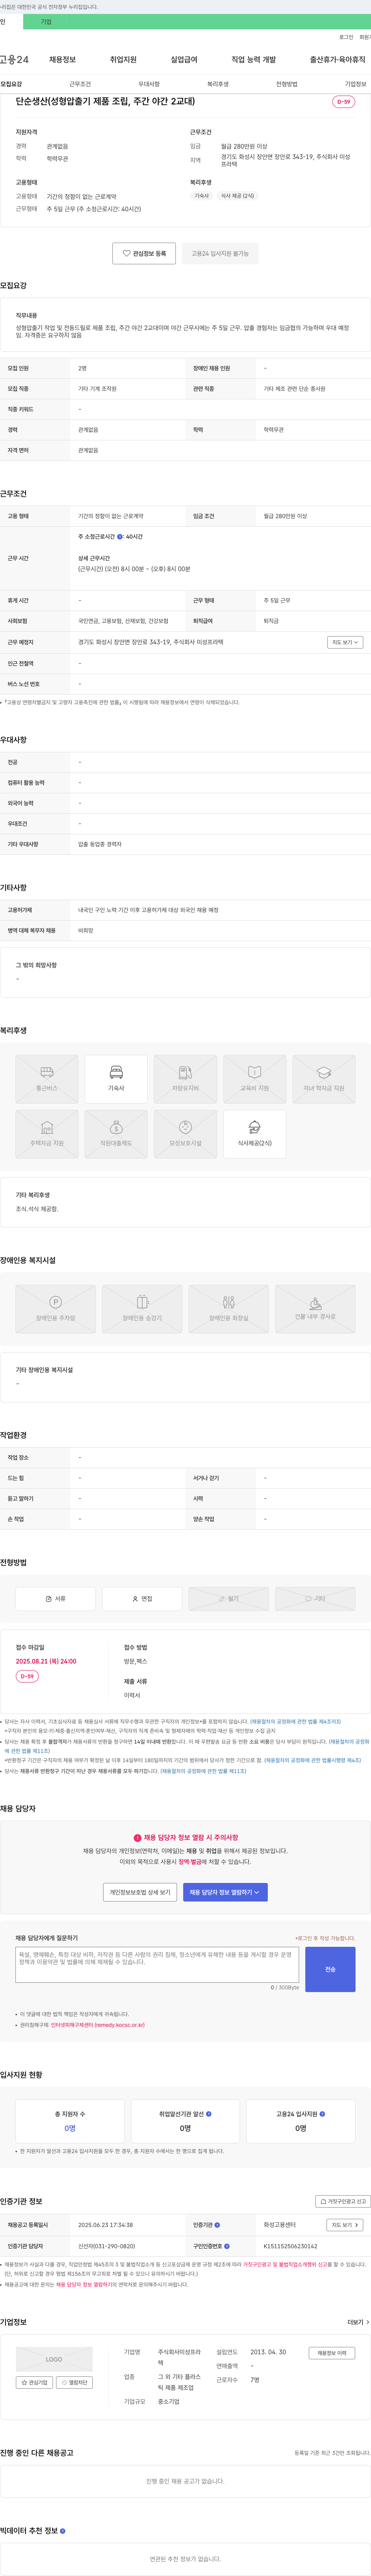Click the 장애인용 주차장 icon
The height and width of the screenshot is (2576, 371).
pos(56,1309)
